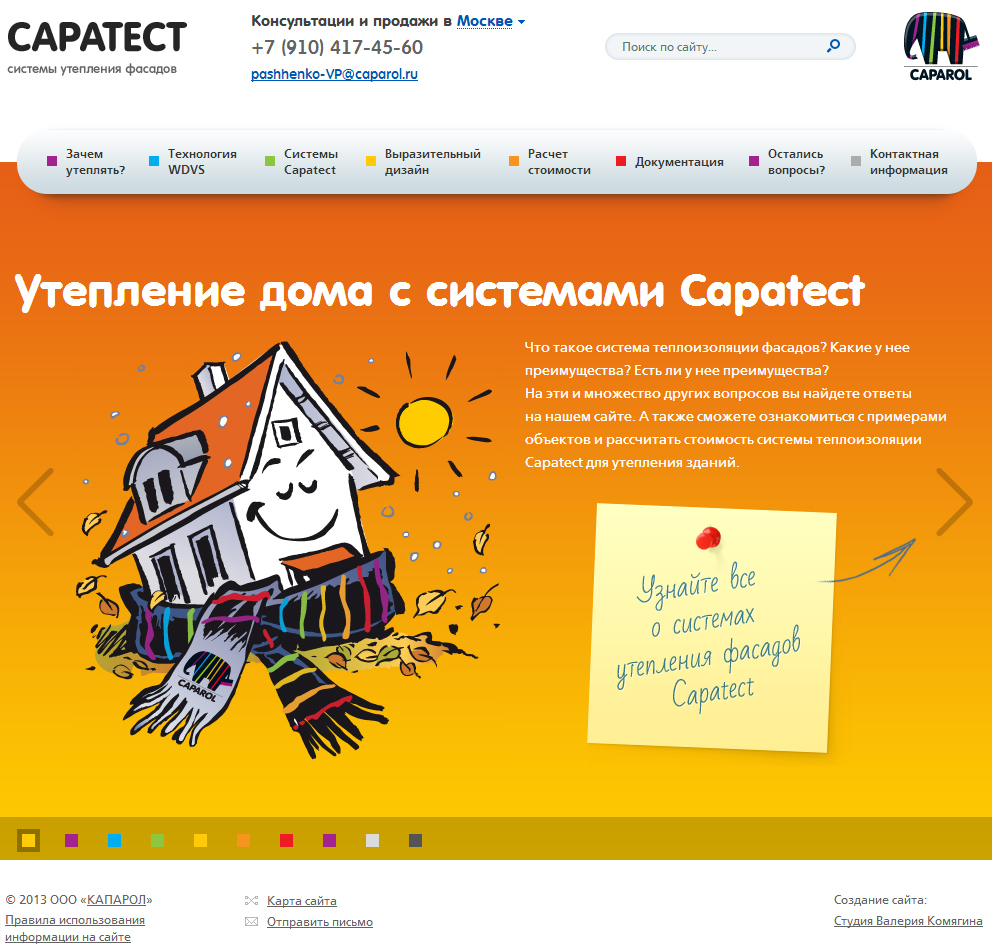
Task: Focus the Поиск по сайту search field
Action: tap(729, 46)
